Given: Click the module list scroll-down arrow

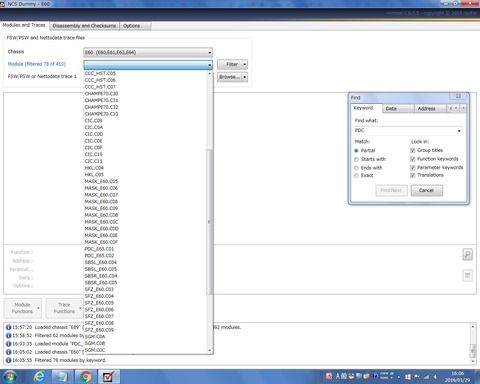Looking at the screenshot, I should point(210,350).
